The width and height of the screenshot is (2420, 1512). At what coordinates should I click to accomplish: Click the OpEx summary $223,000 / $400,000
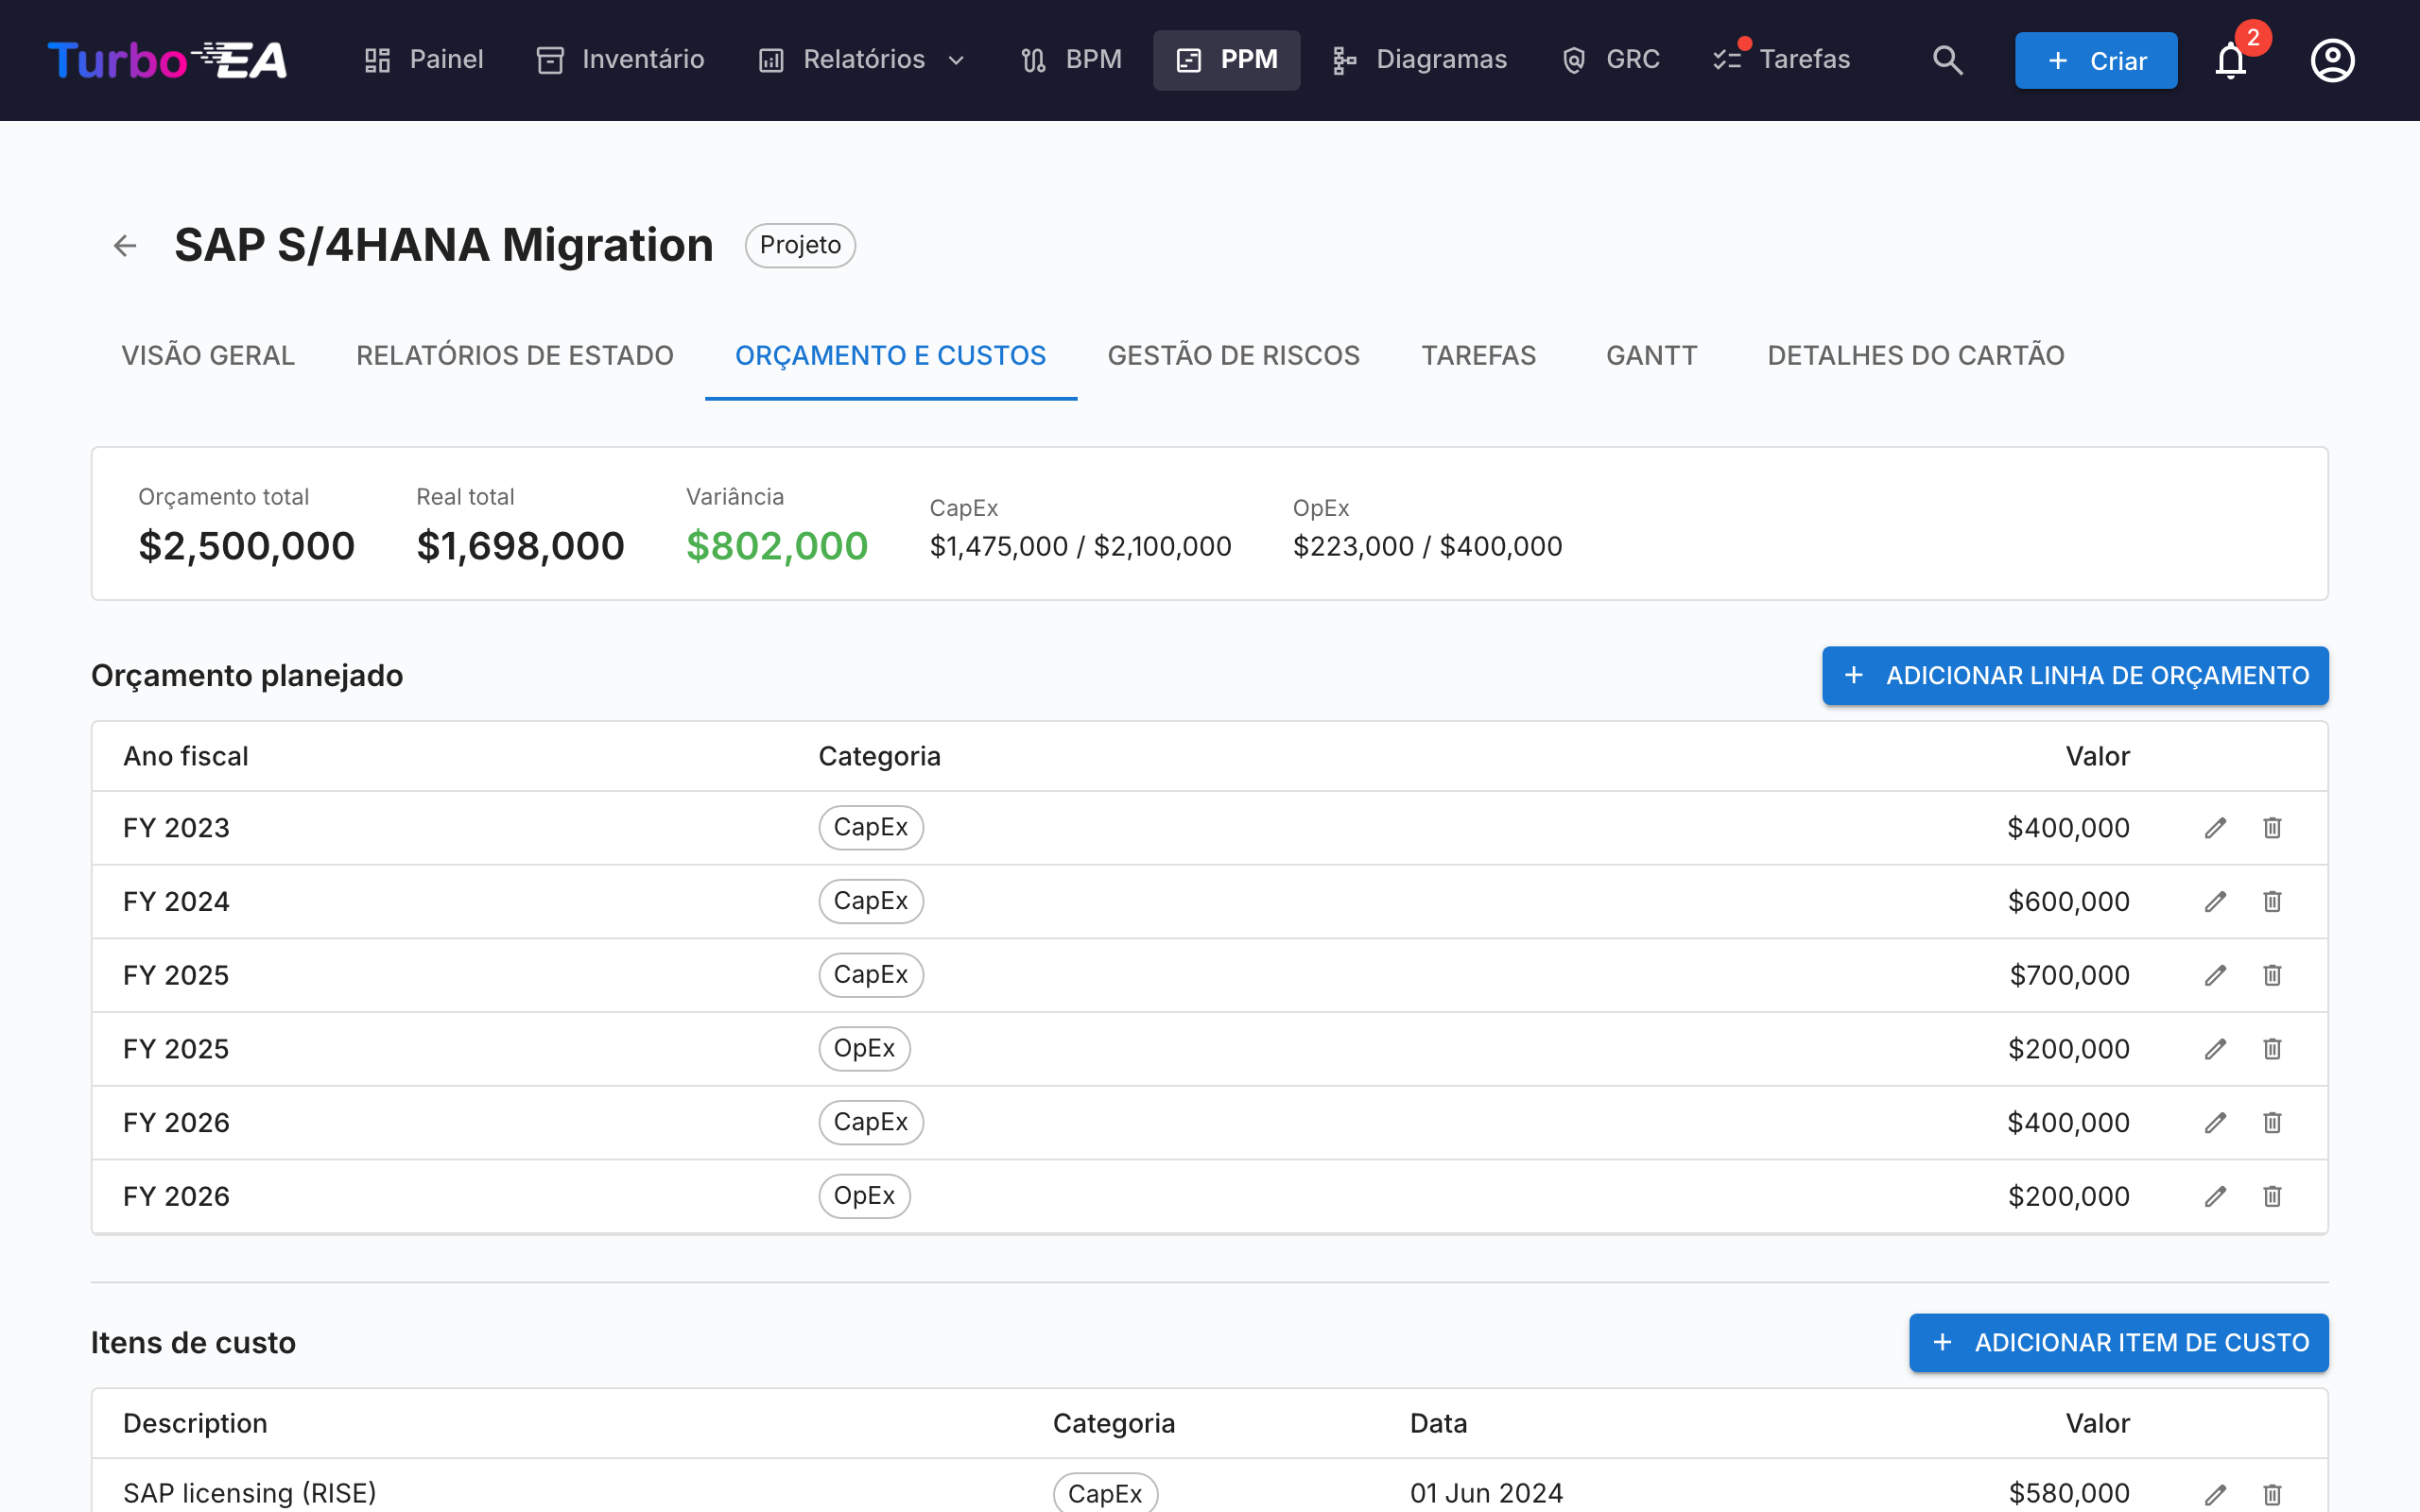(x=1428, y=546)
